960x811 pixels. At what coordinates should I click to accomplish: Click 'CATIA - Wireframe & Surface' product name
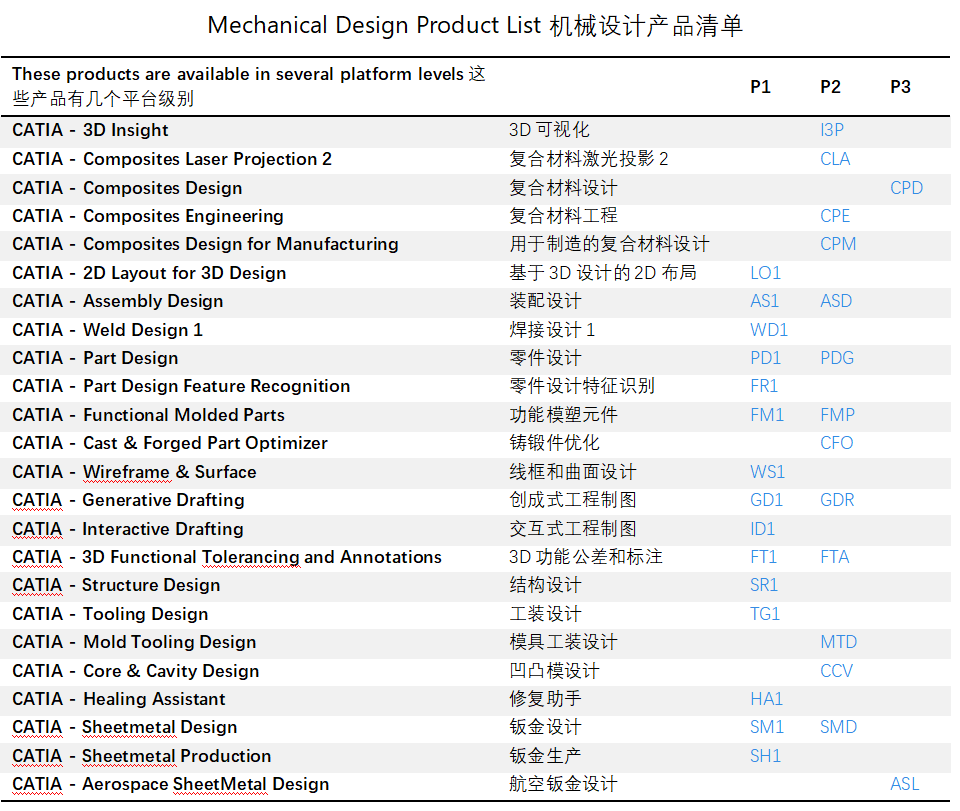134,472
